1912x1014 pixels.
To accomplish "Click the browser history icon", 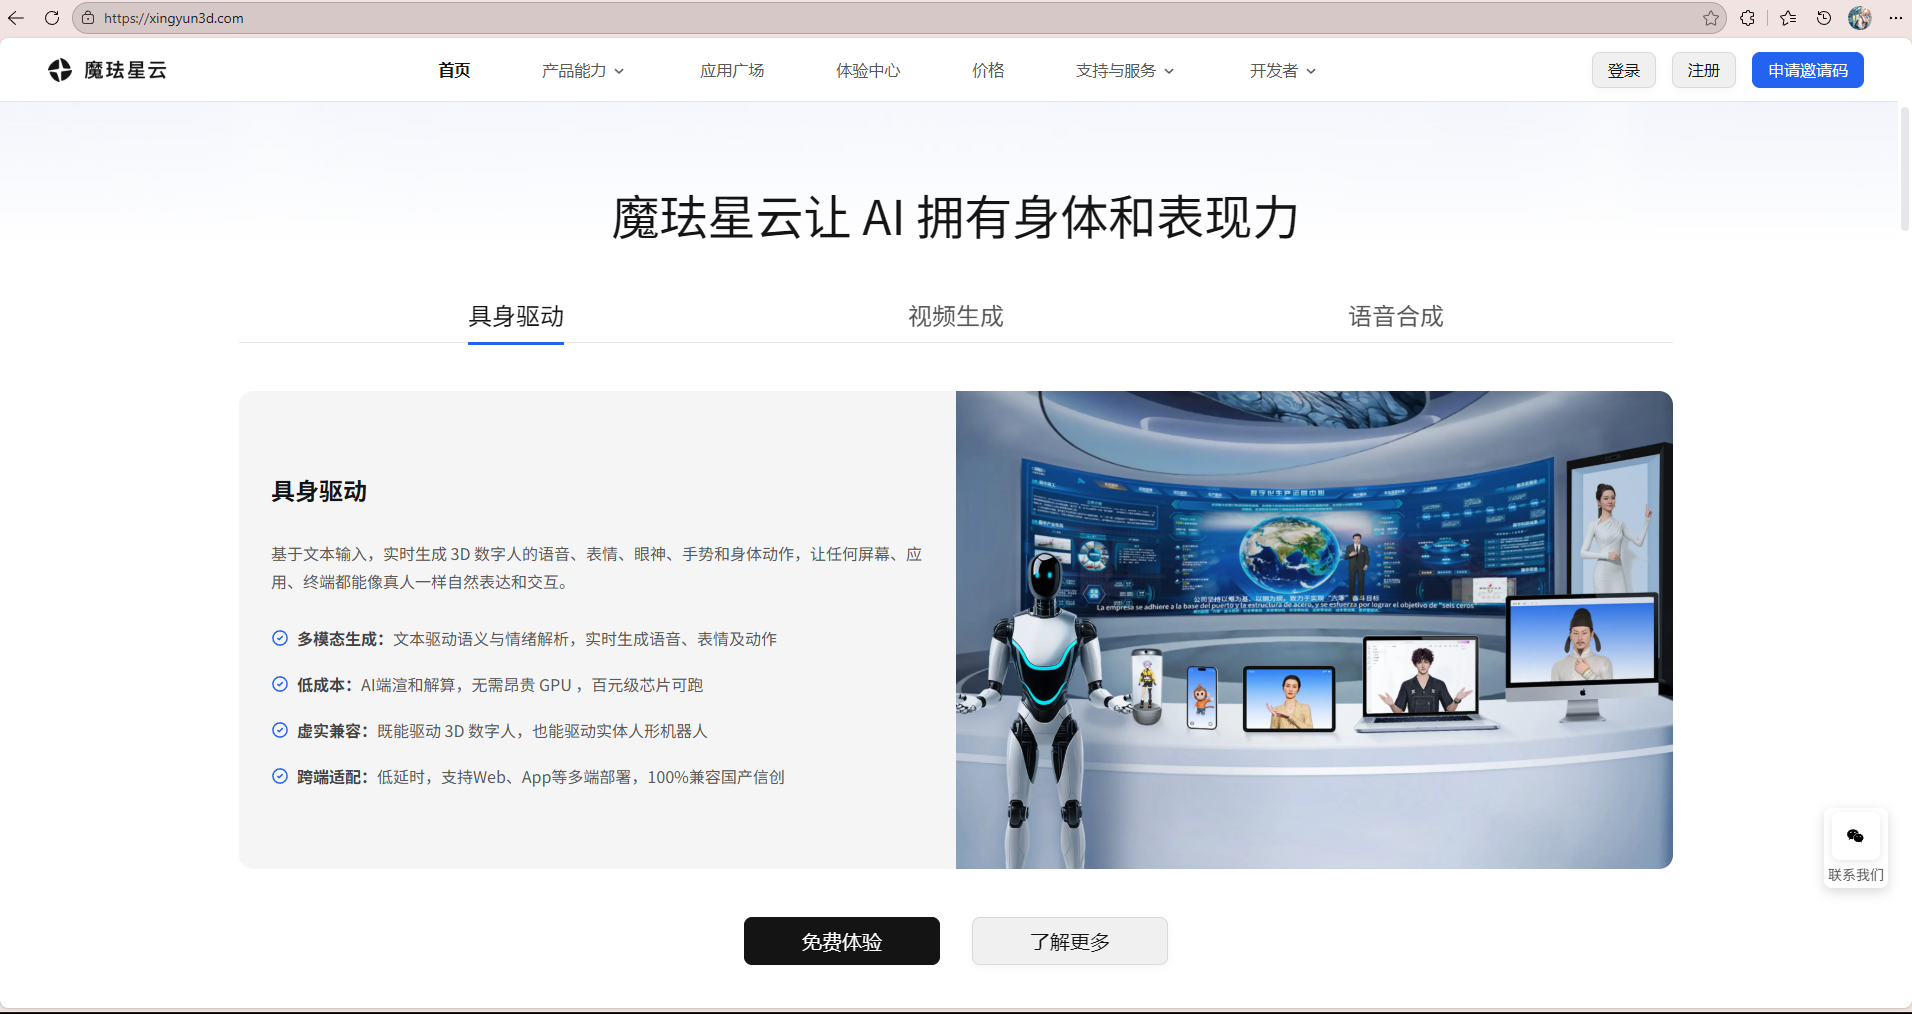I will pyautogui.click(x=1823, y=17).
